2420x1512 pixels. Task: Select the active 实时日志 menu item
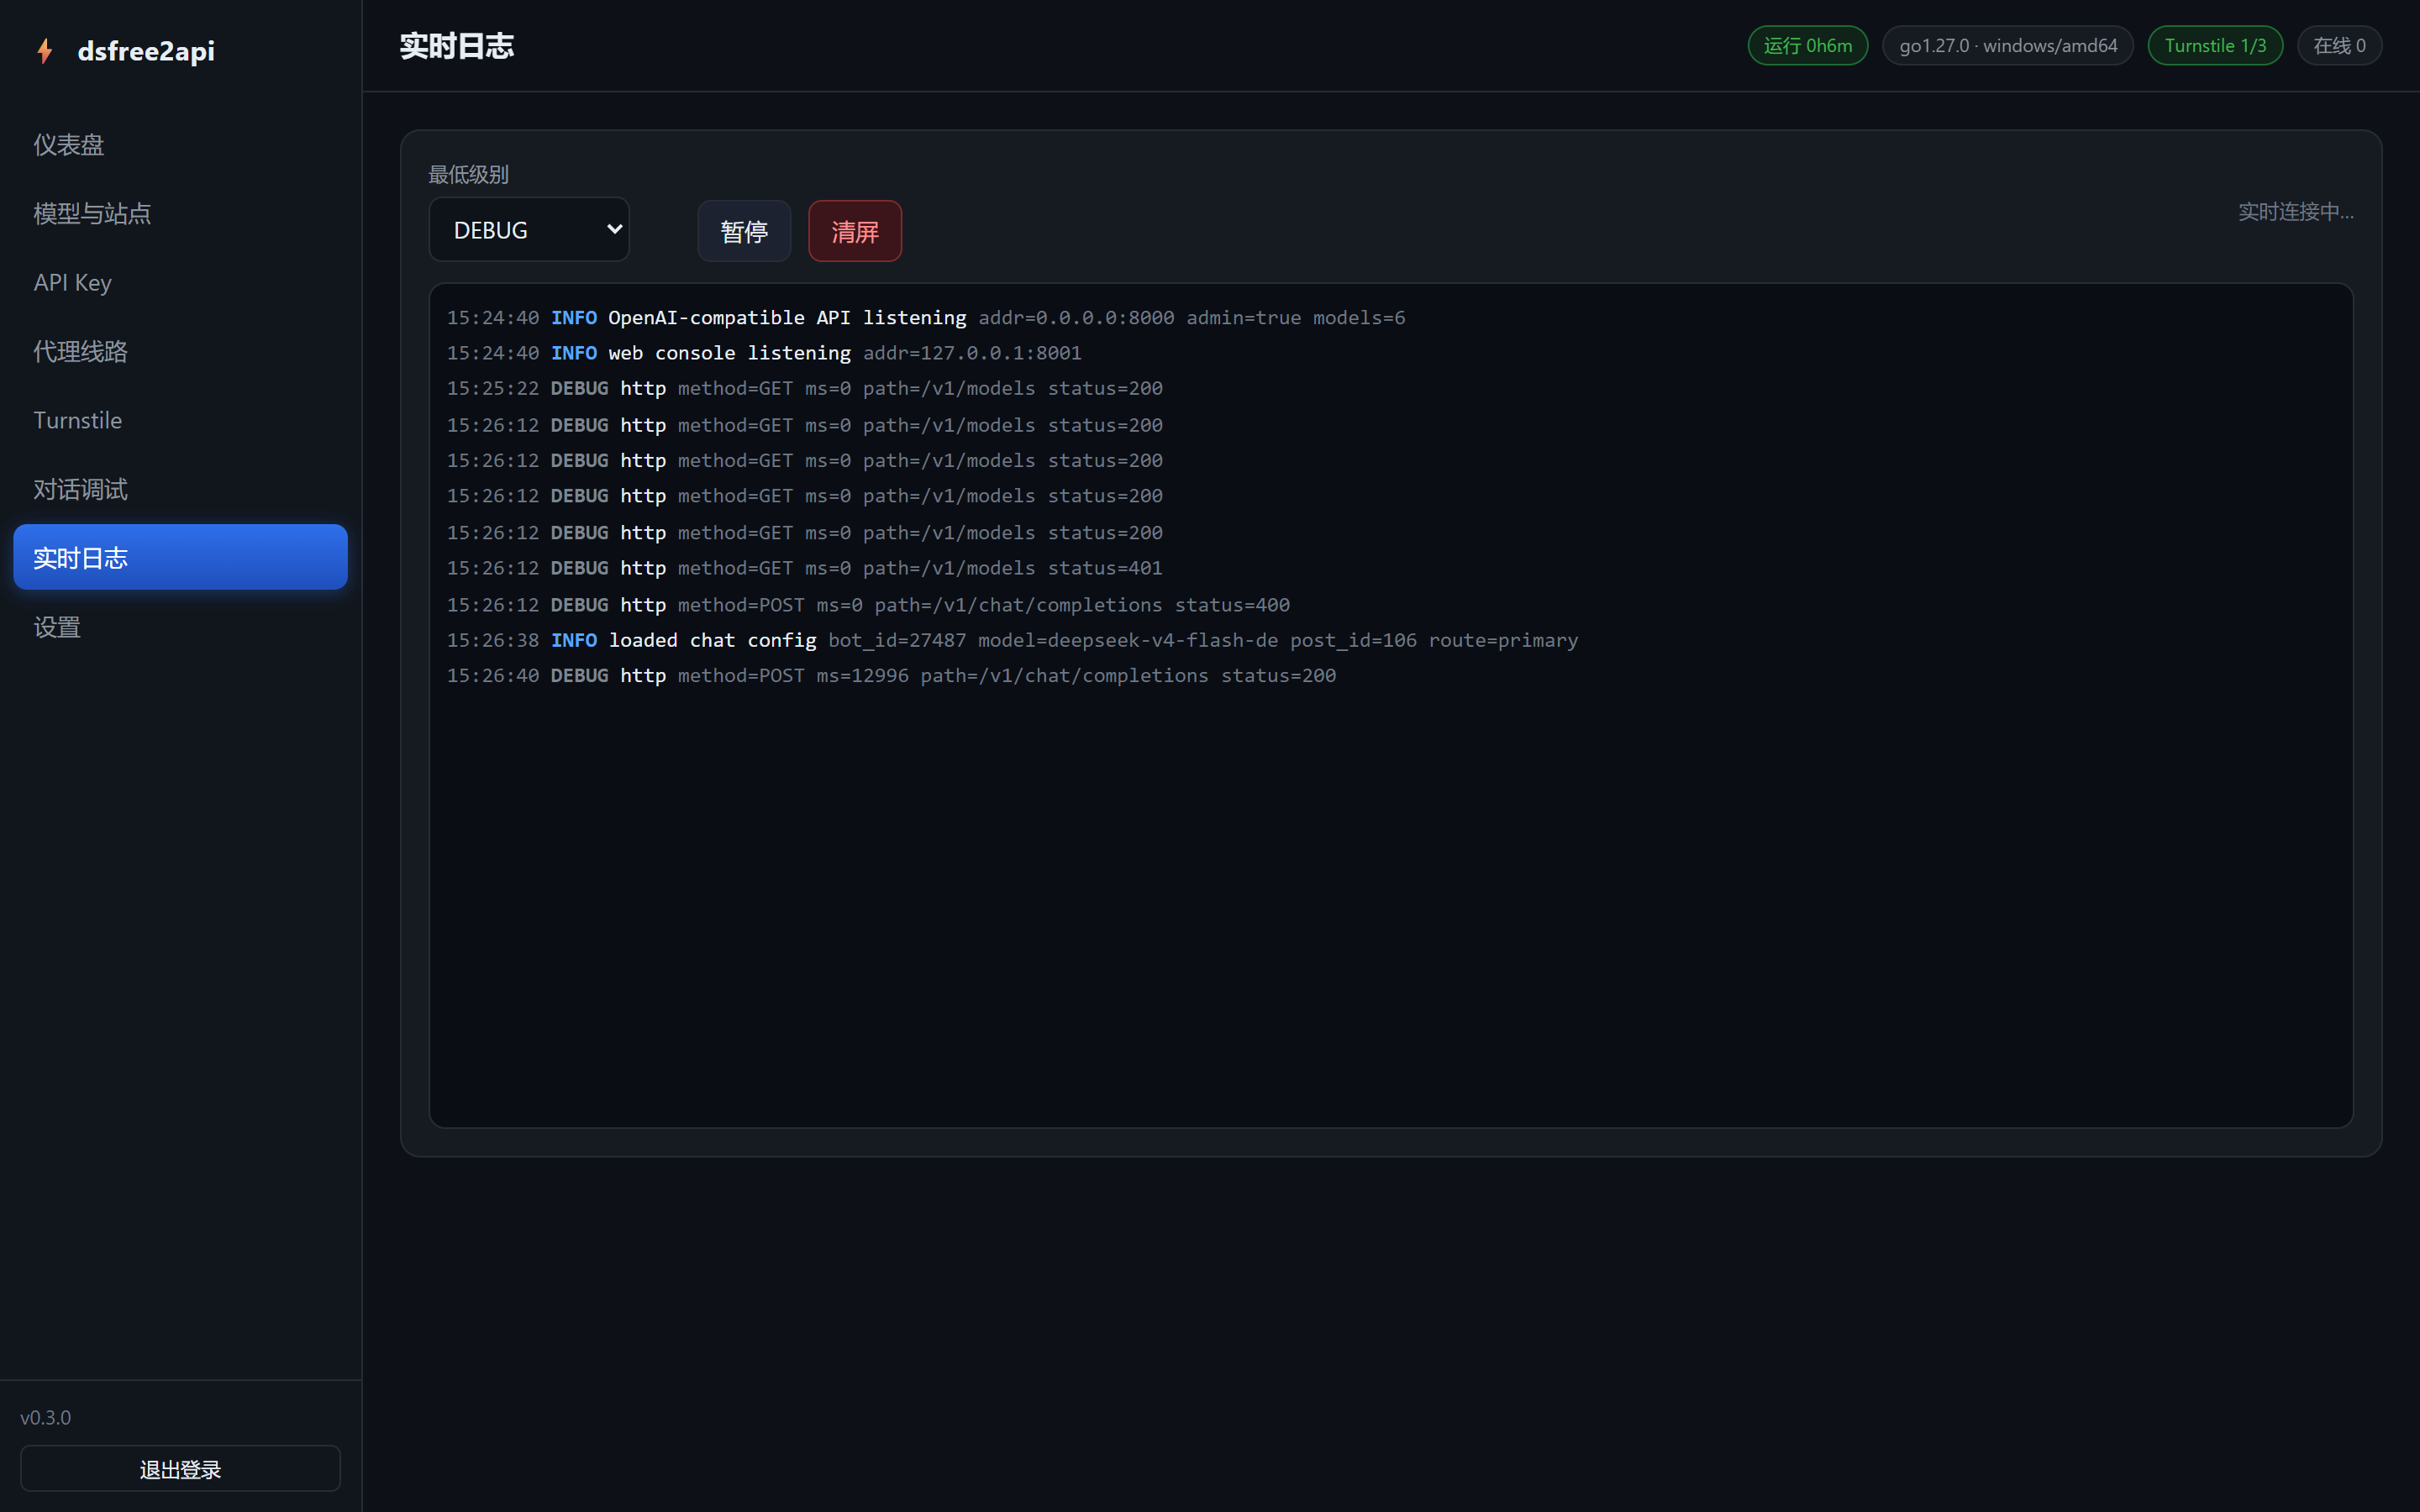(x=180, y=557)
